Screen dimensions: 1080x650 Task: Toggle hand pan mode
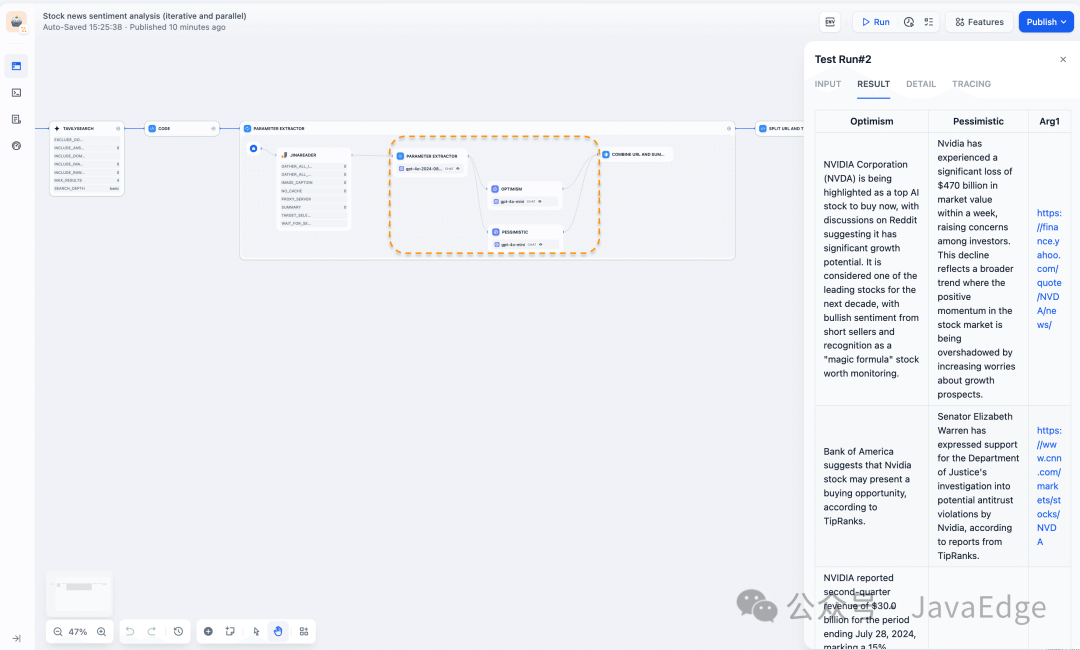(x=278, y=631)
